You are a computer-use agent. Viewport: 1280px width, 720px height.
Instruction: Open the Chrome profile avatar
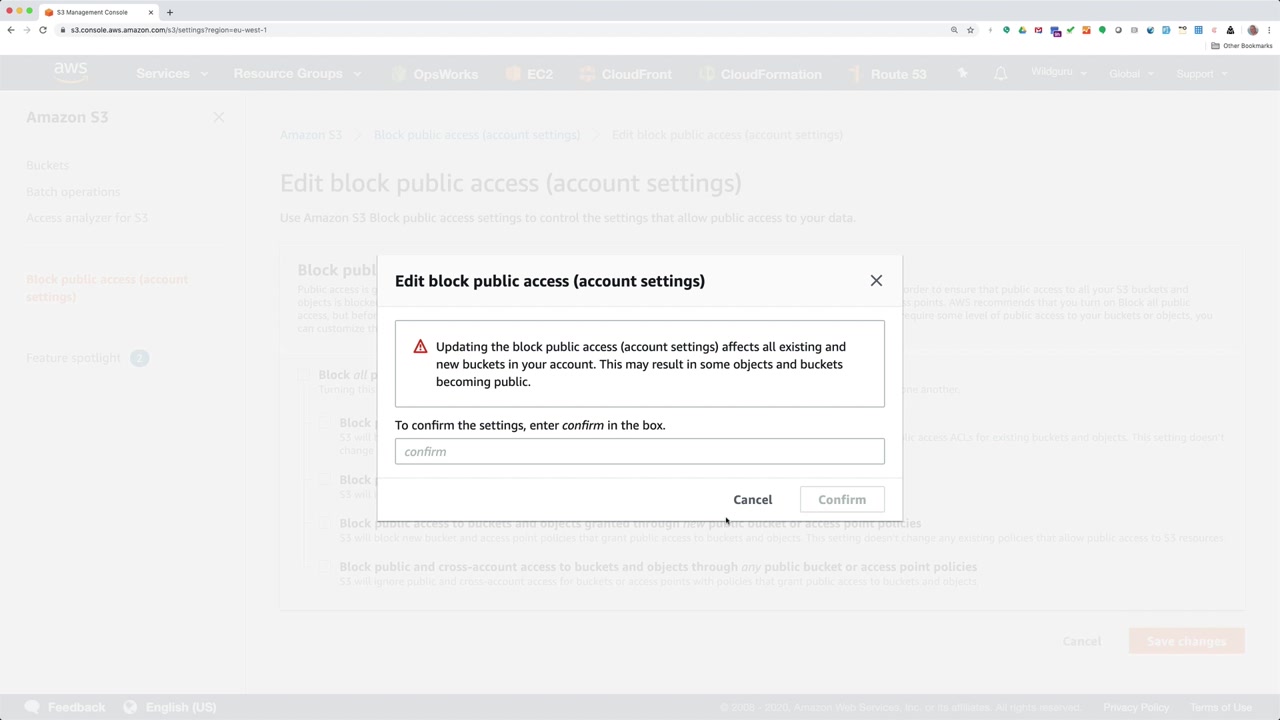pos(1253,30)
